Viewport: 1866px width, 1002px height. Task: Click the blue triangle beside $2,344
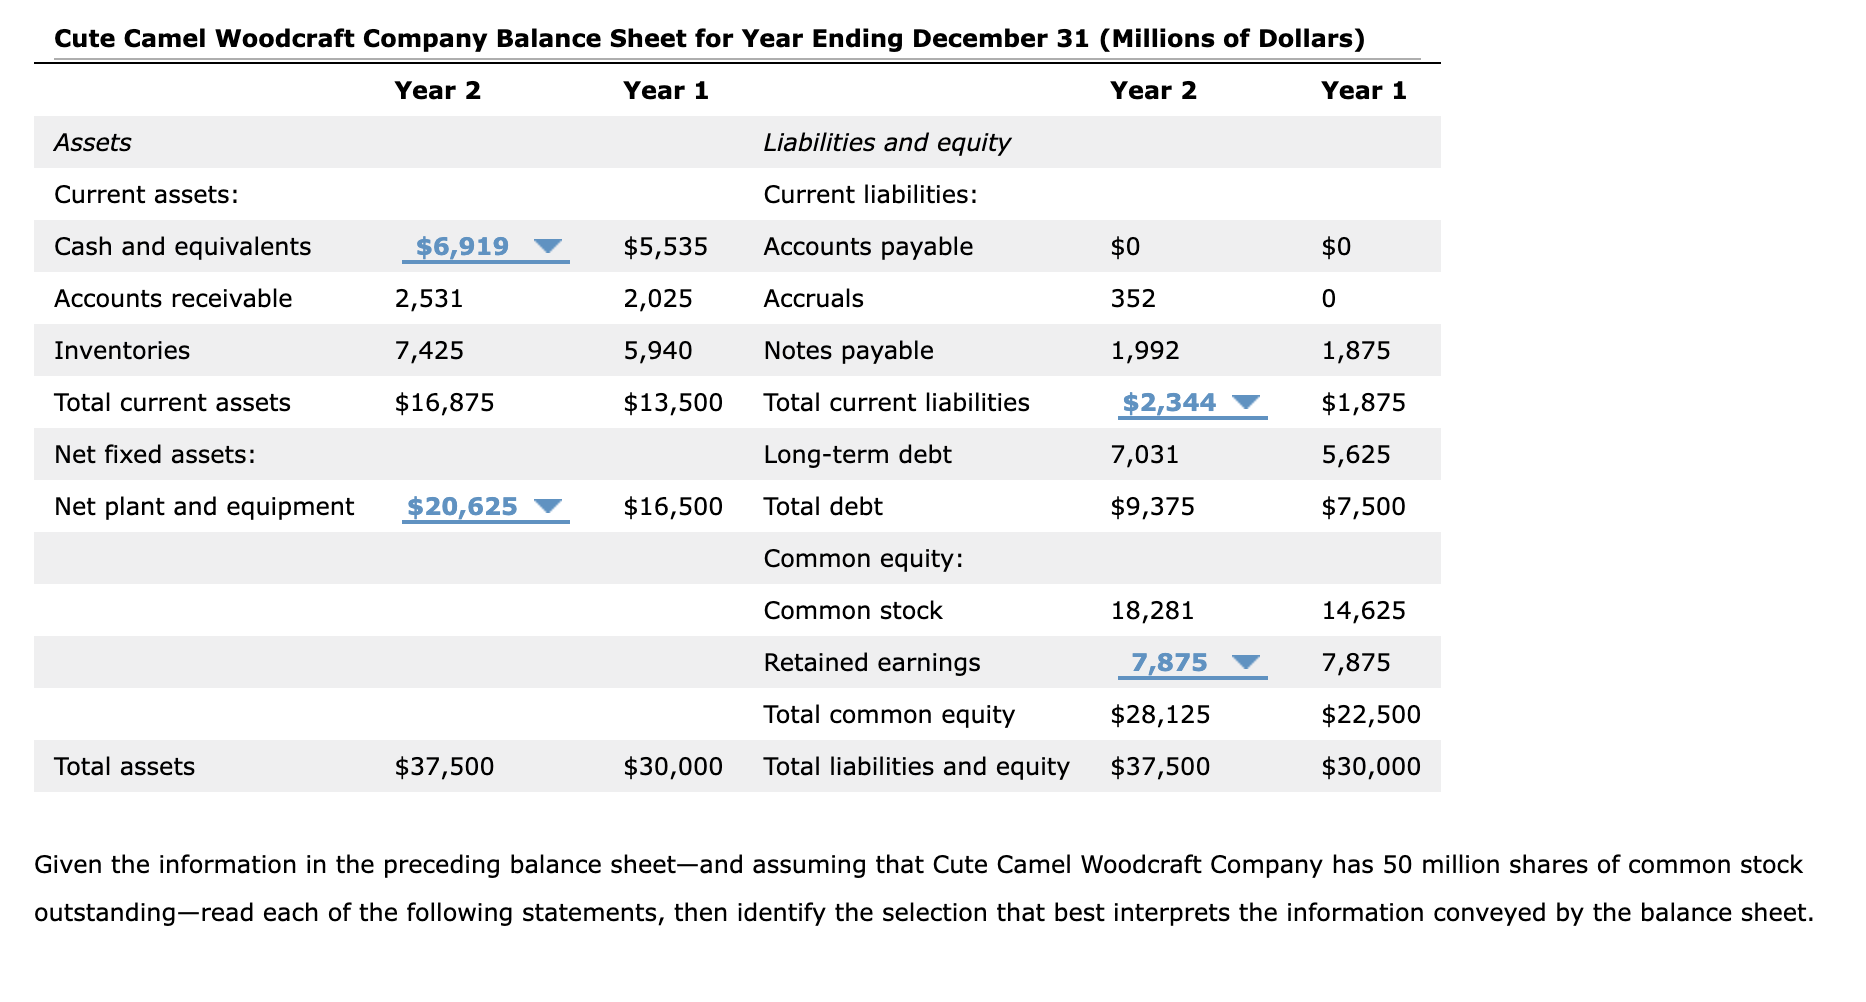coord(1244,402)
